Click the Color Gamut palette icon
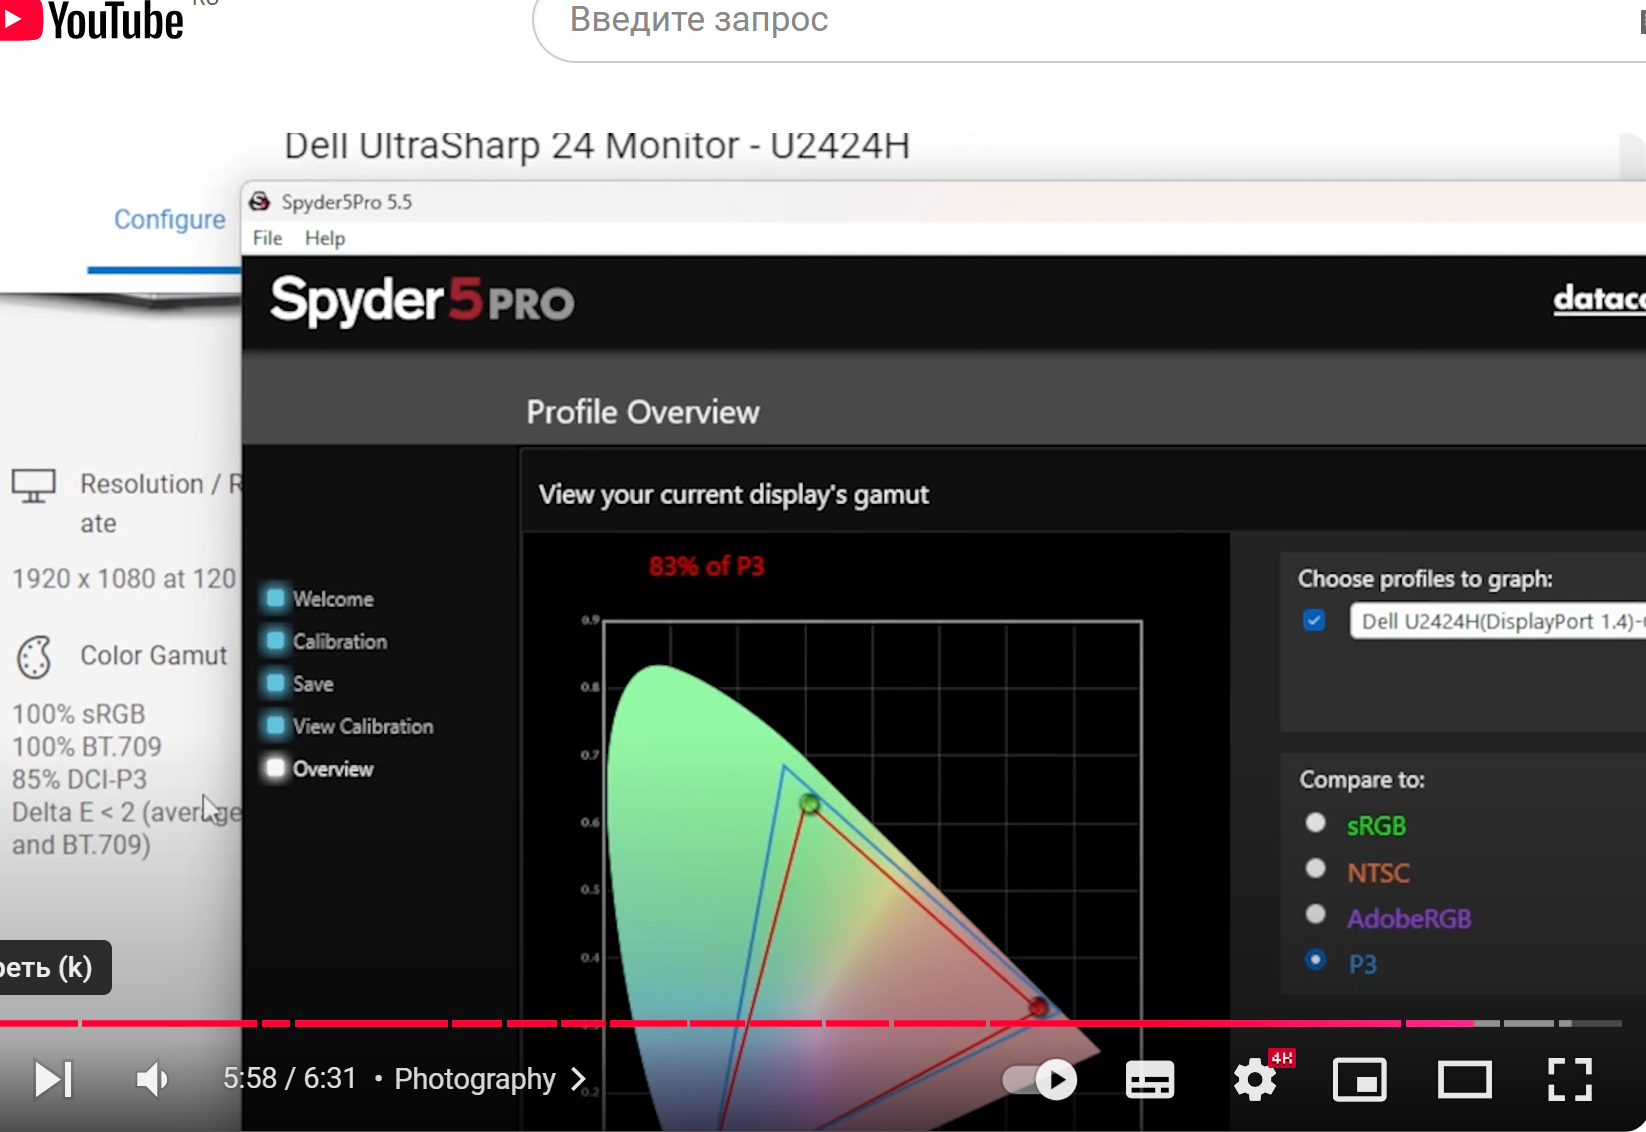Image resolution: width=1646 pixels, height=1132 pixels. point(34,657)
